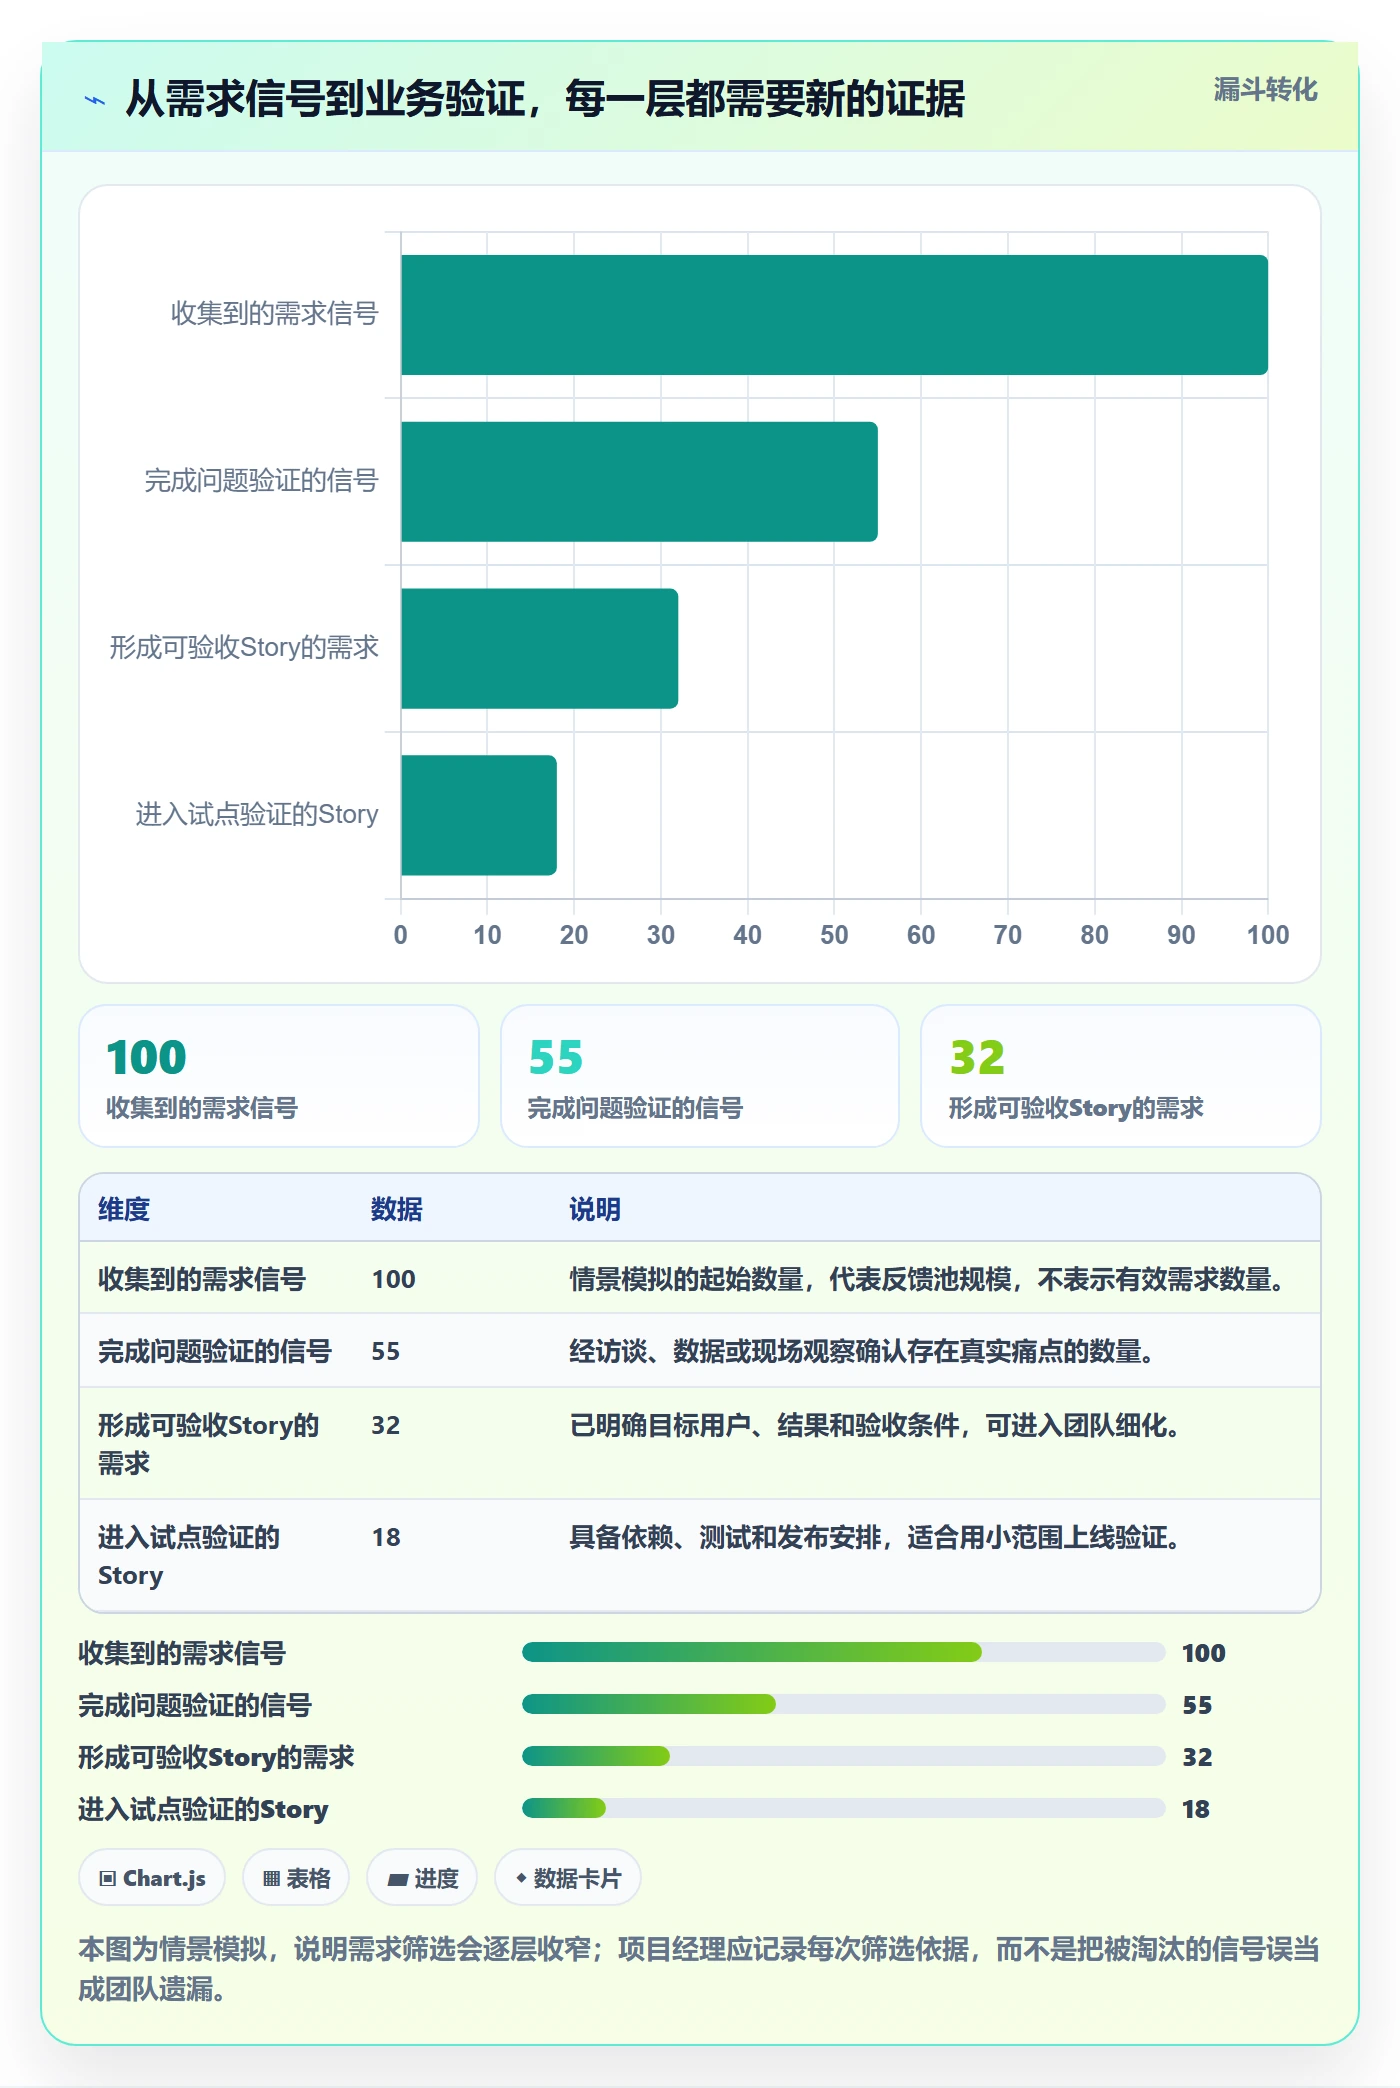Click the chart bar for 形成可验收Story的需求
This screenshot has height=2088, width=1400.
pos(539,648)
